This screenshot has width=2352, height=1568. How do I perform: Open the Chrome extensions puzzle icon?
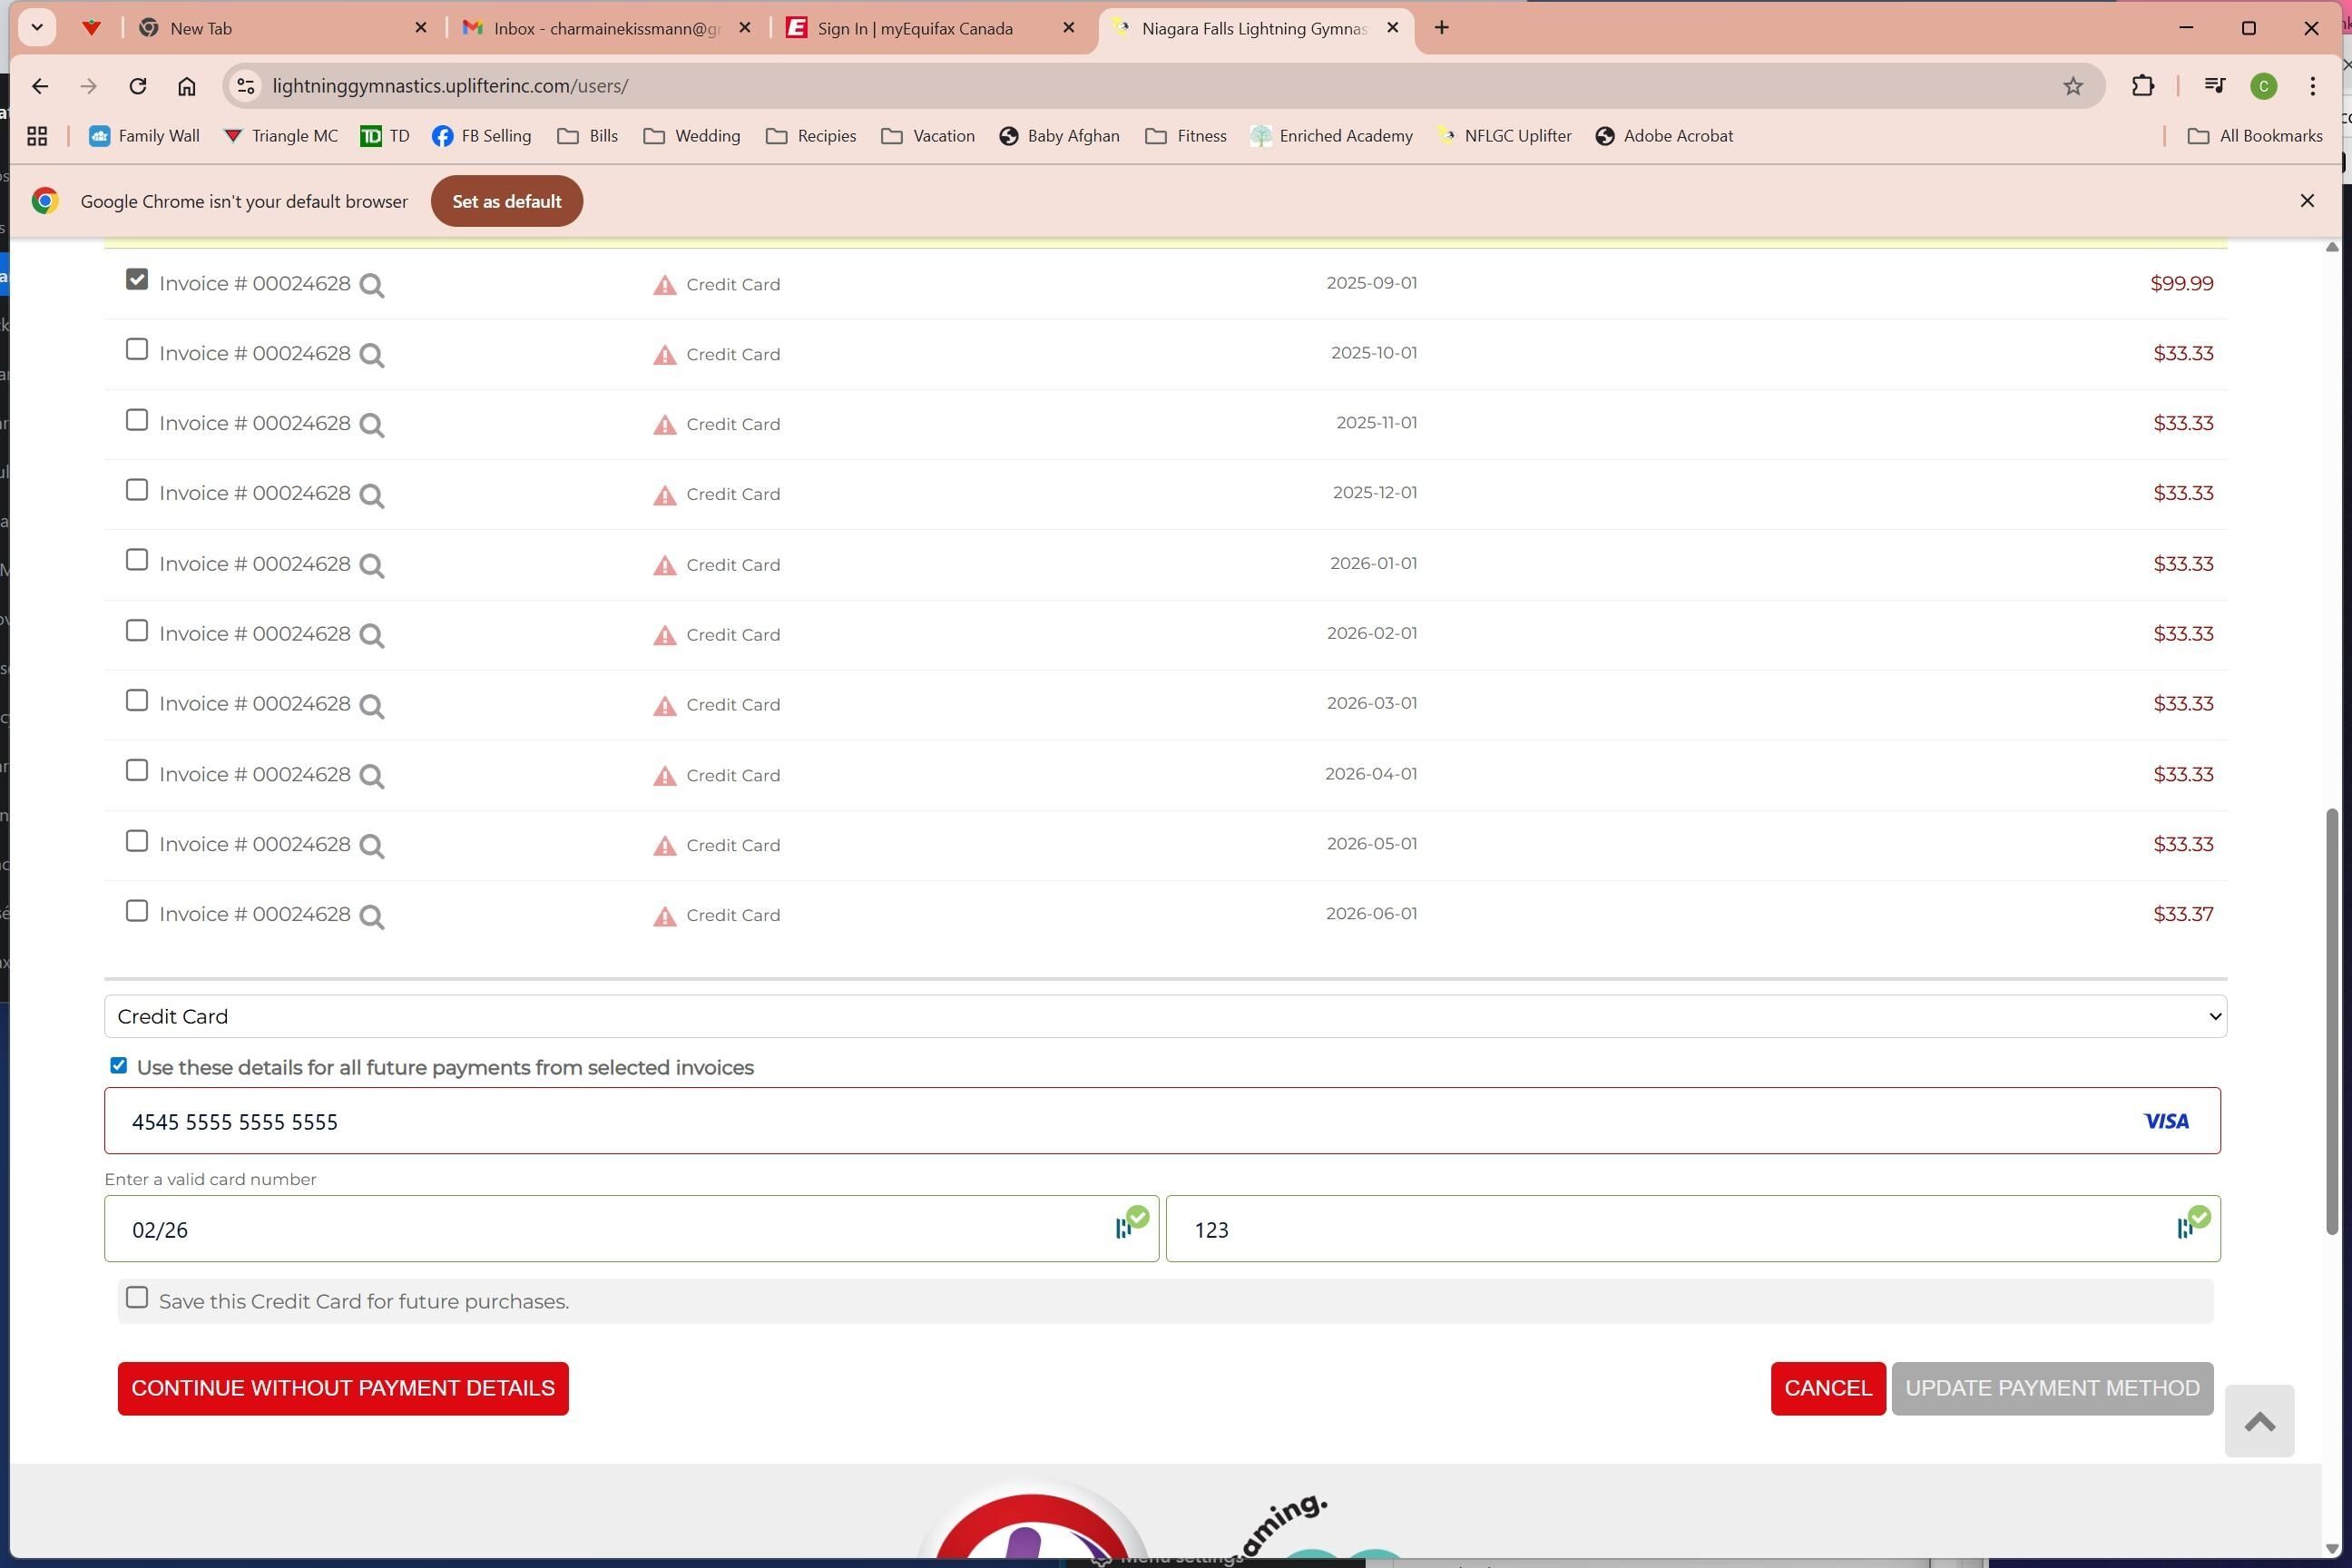point(2142,86)
